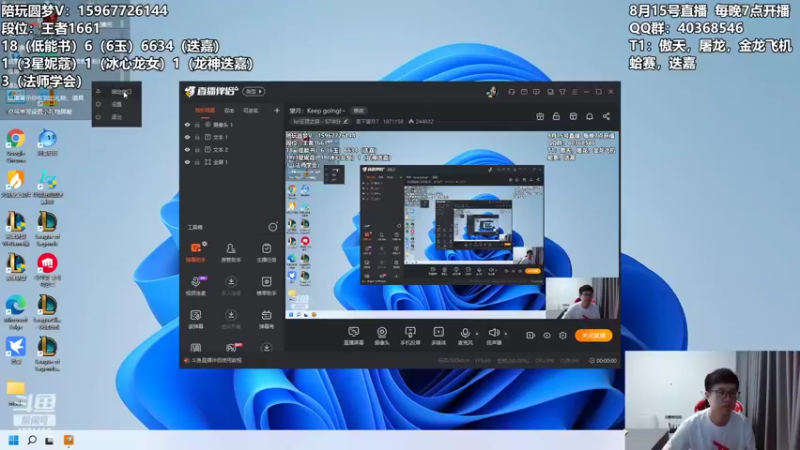Toggle visibility of 摄像头 1 source
This screenshot has height=450, width=800.
point(187,124)
